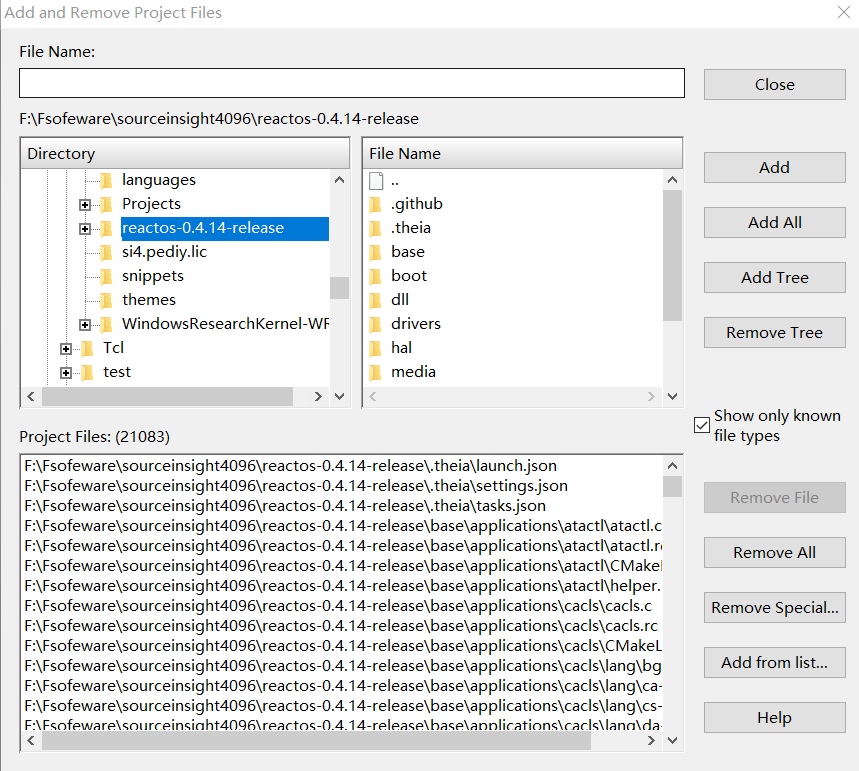Click Directory list scroll-down arrow
Screen dimensions: 859x771
pyautogui.click(x=339, y=396)
